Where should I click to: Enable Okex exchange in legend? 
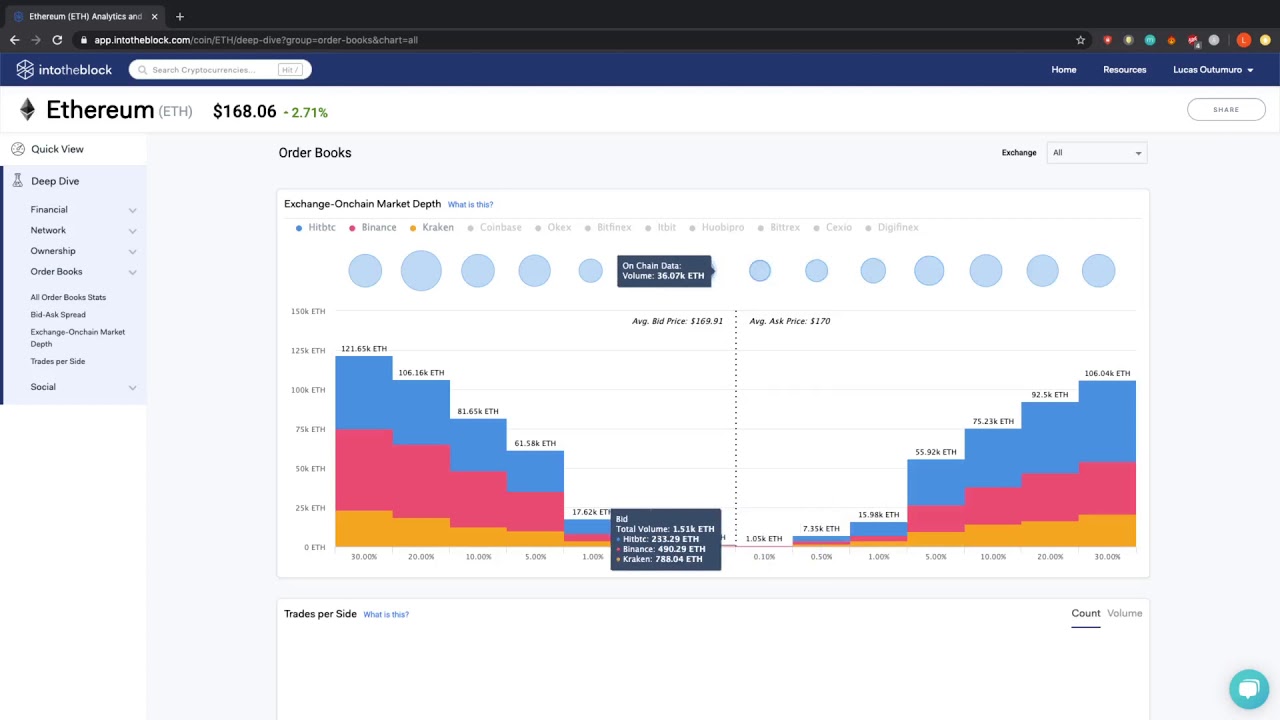click(553, 227)
